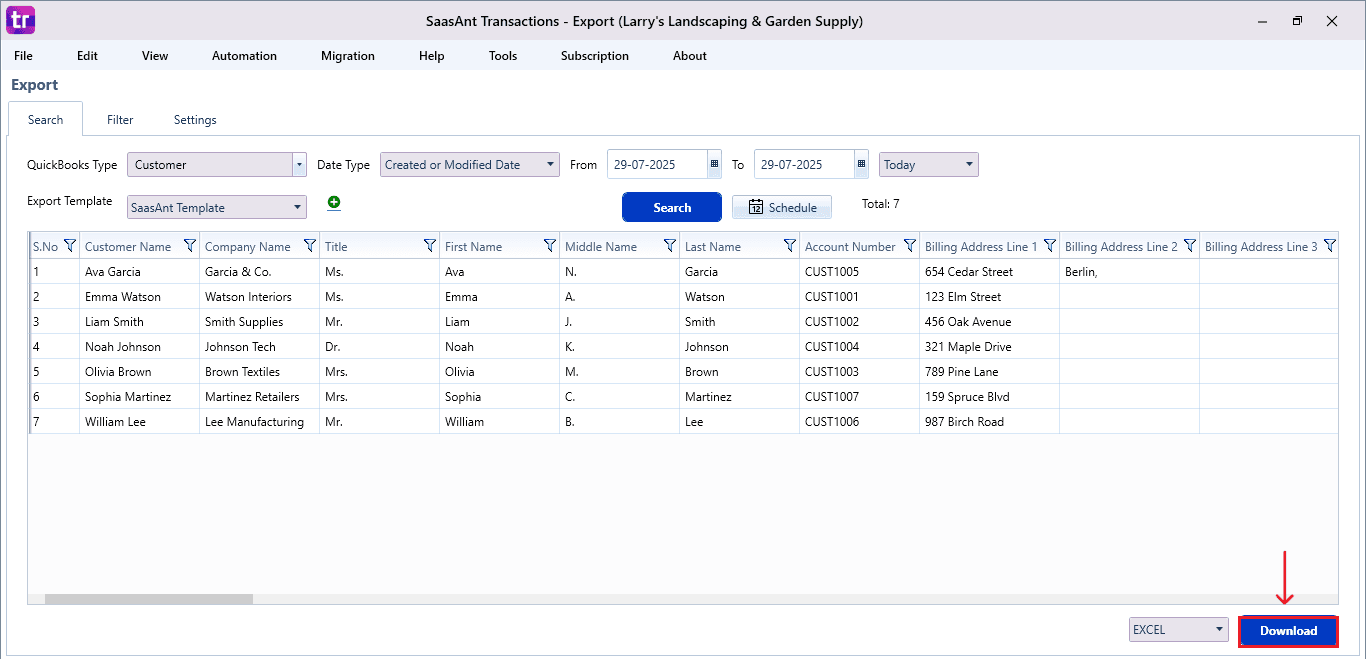Click the horizontal scrollbar thumb
The height and width of the screenshot is (659, 1366).
pyautogui.click(x=149, y=599)
